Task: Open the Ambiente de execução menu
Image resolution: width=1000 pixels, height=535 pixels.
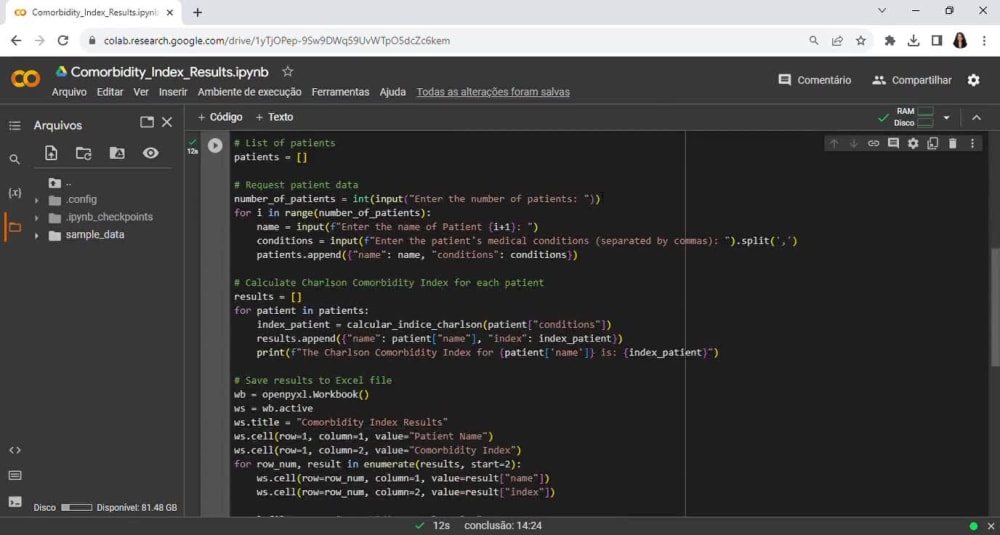Action: pyautogui.click(x=249, y=92)
